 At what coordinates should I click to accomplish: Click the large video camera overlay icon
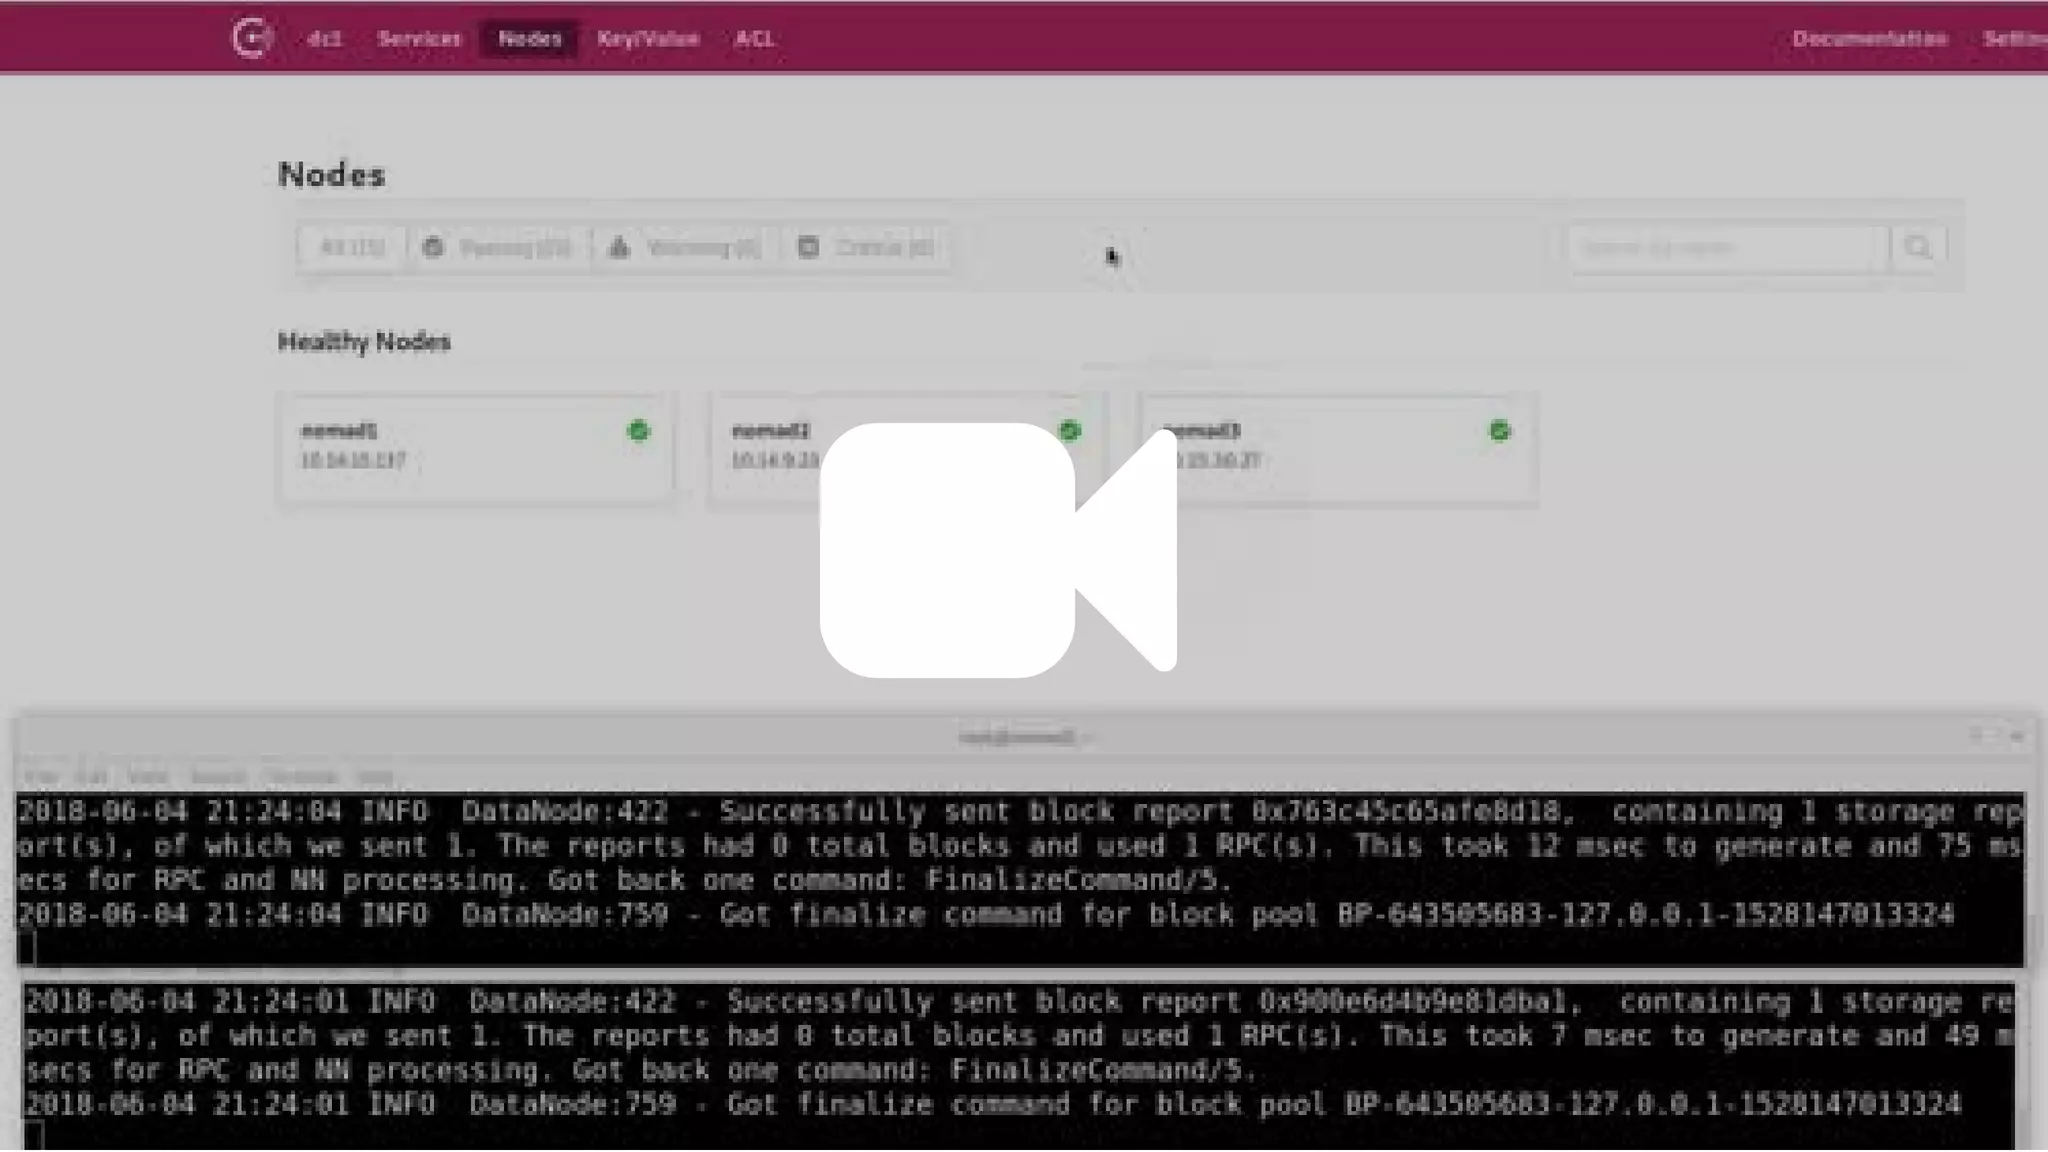997,550
